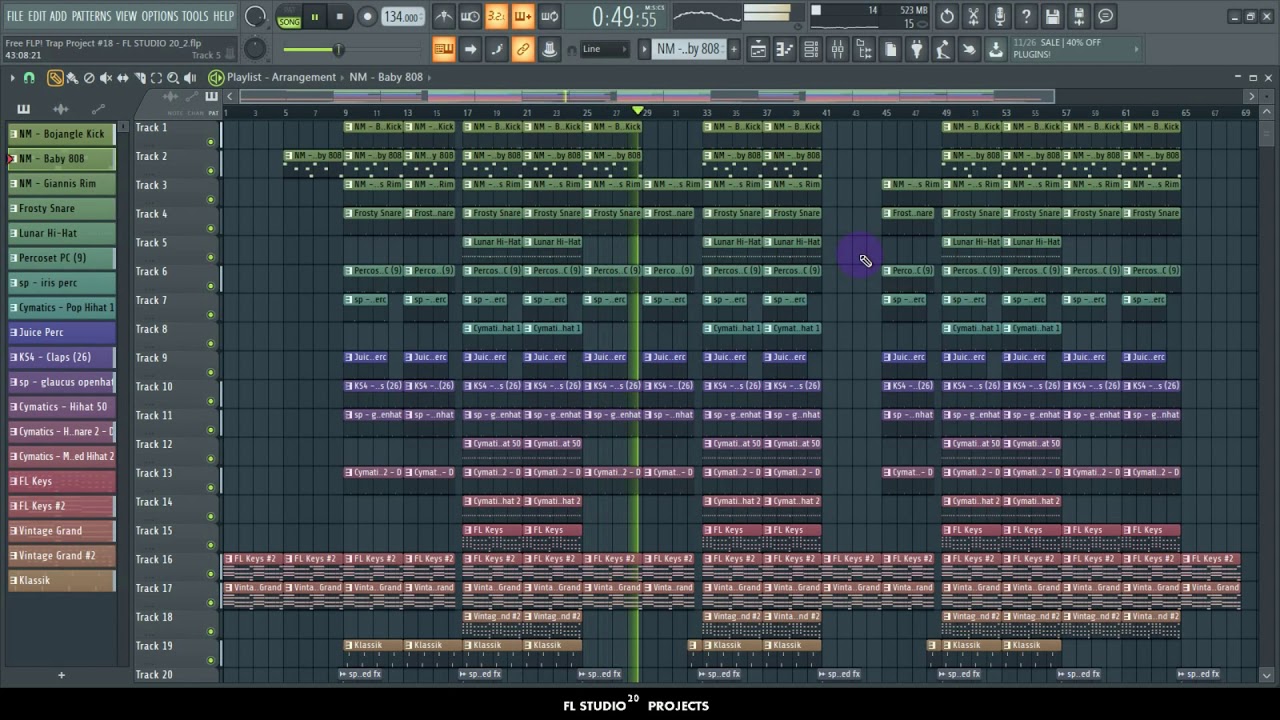Open the Line snap dropdown
Screen dimensions: 1280x720
[x=605, y=49]
